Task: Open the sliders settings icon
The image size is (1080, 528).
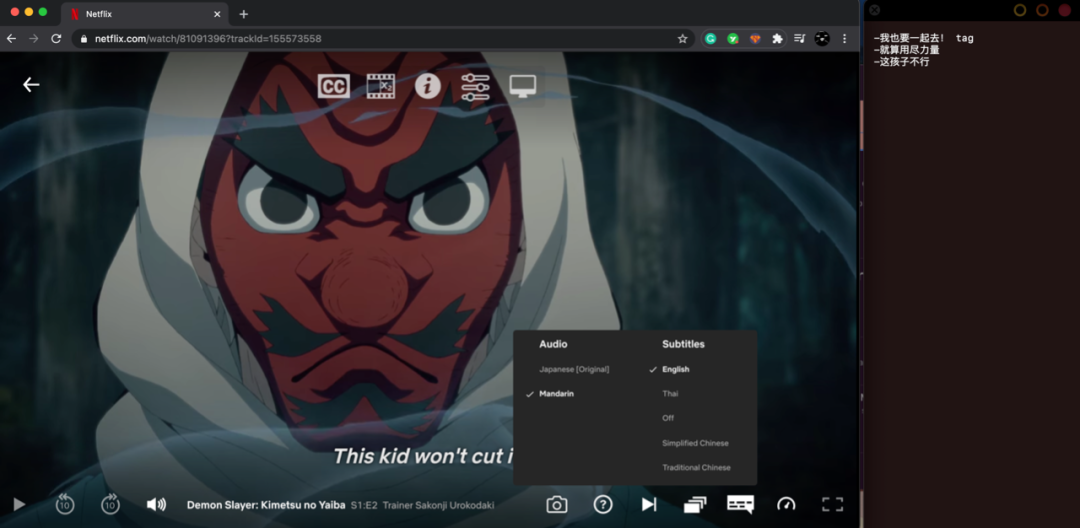Action: [x=475, y=87]
